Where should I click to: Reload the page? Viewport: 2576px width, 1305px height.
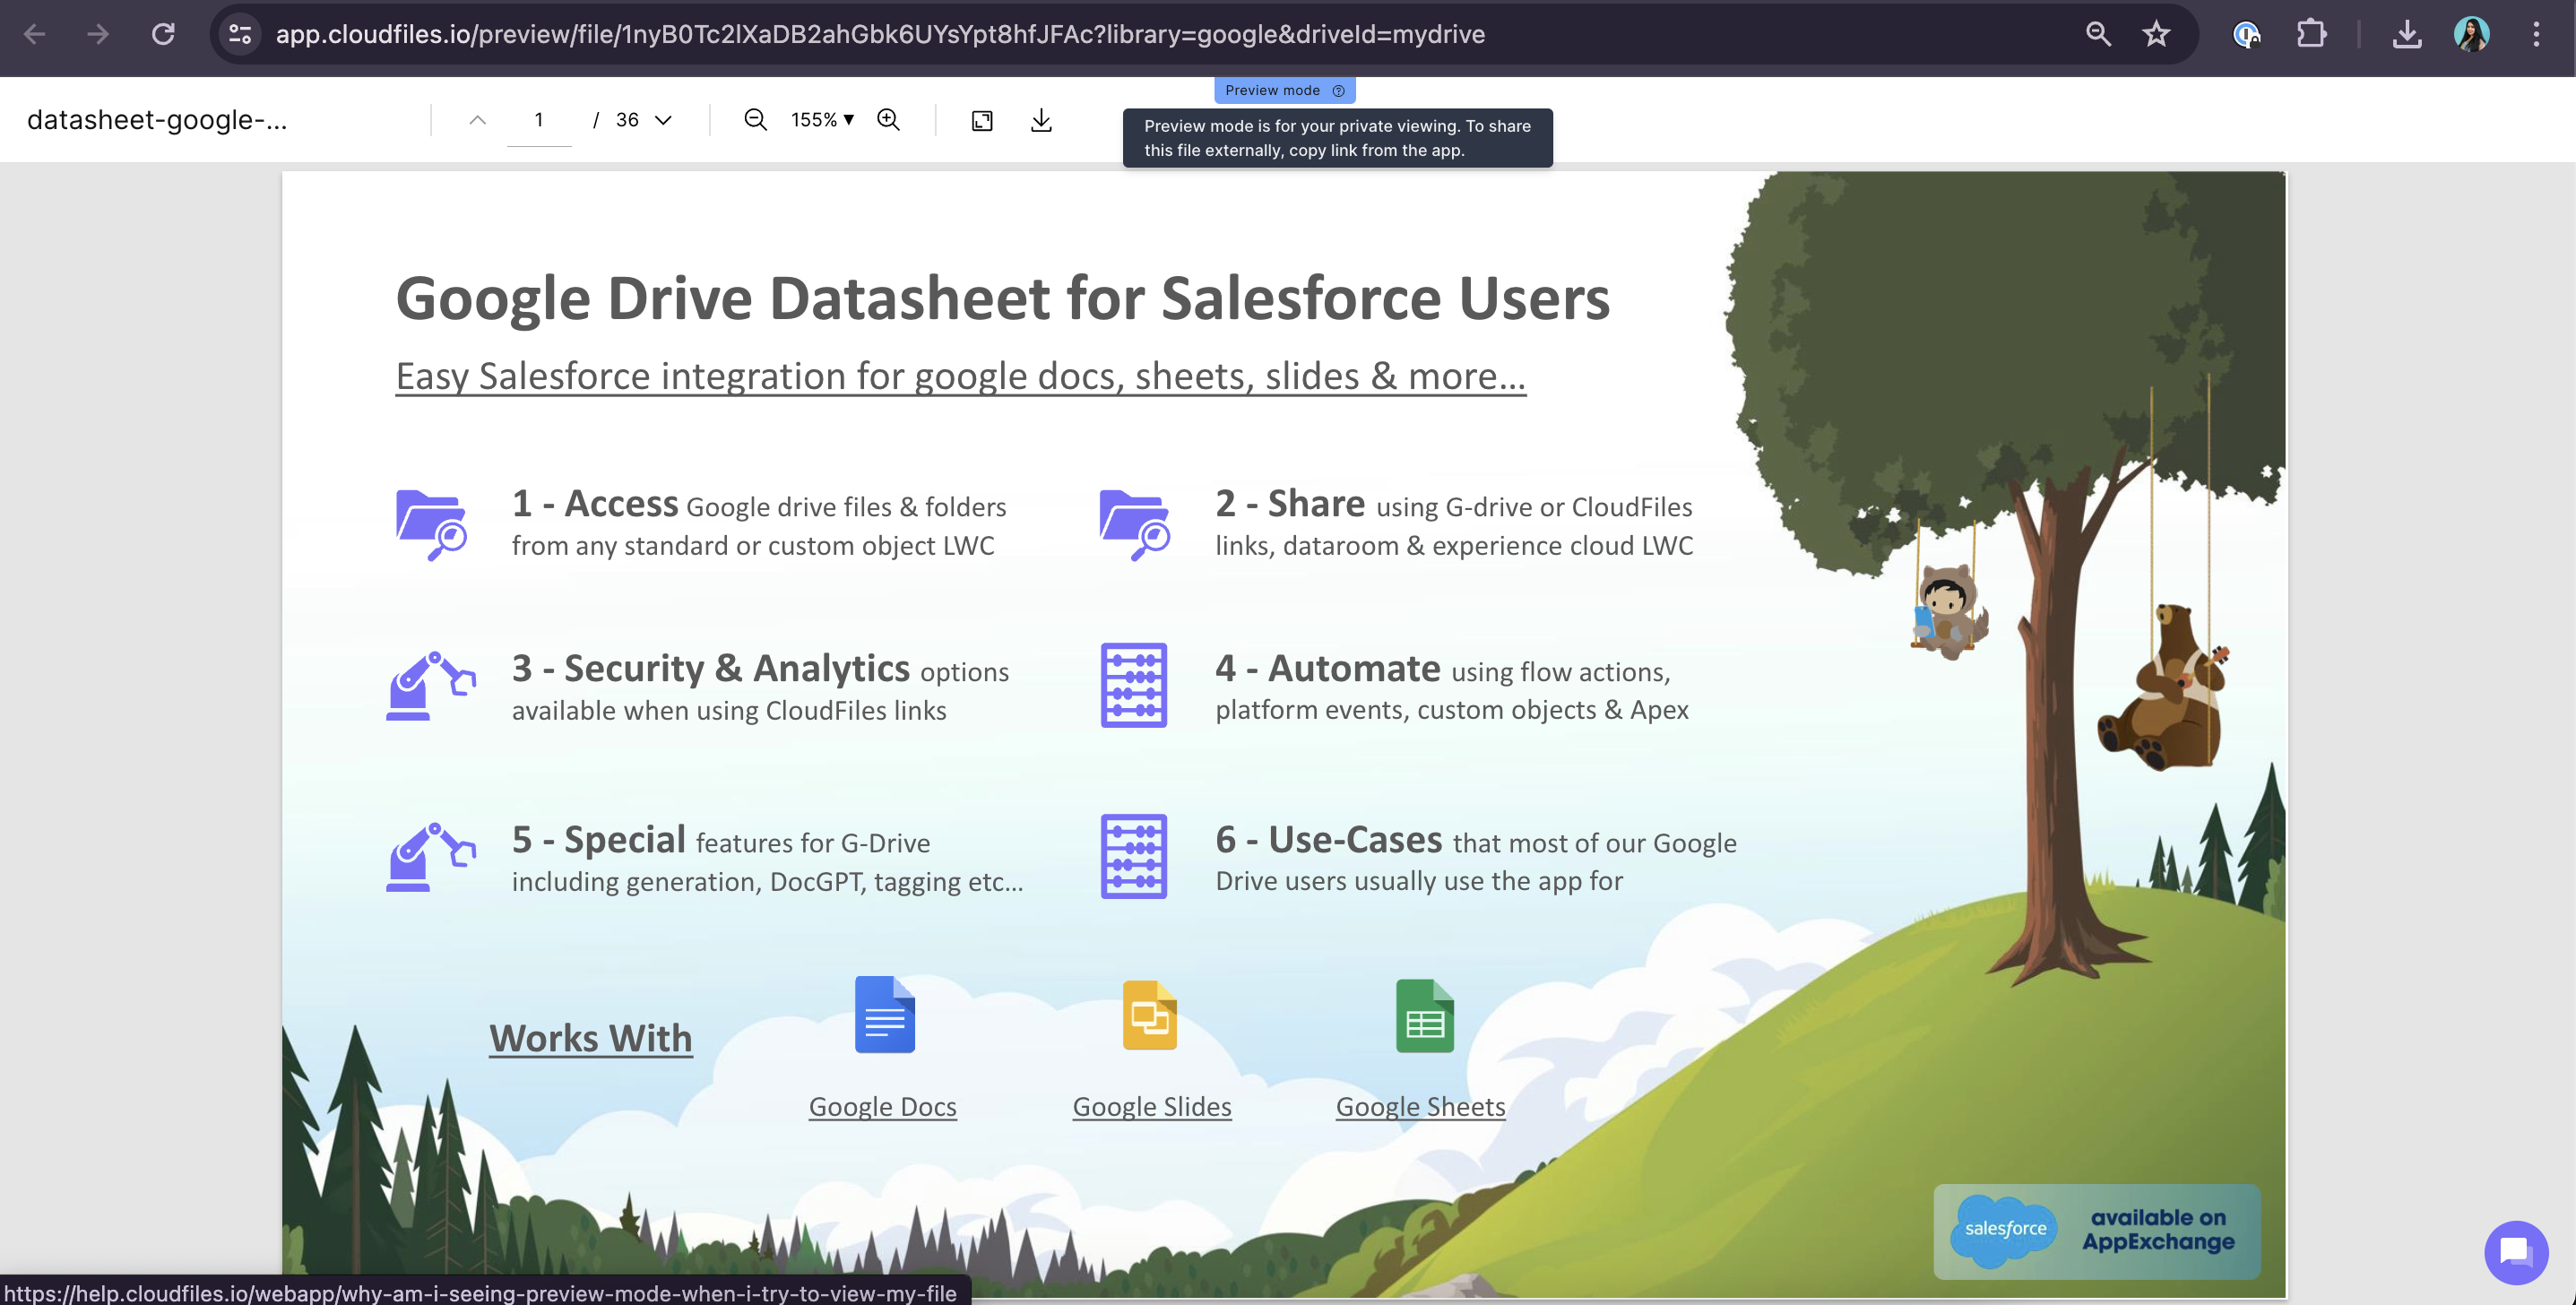163,34
